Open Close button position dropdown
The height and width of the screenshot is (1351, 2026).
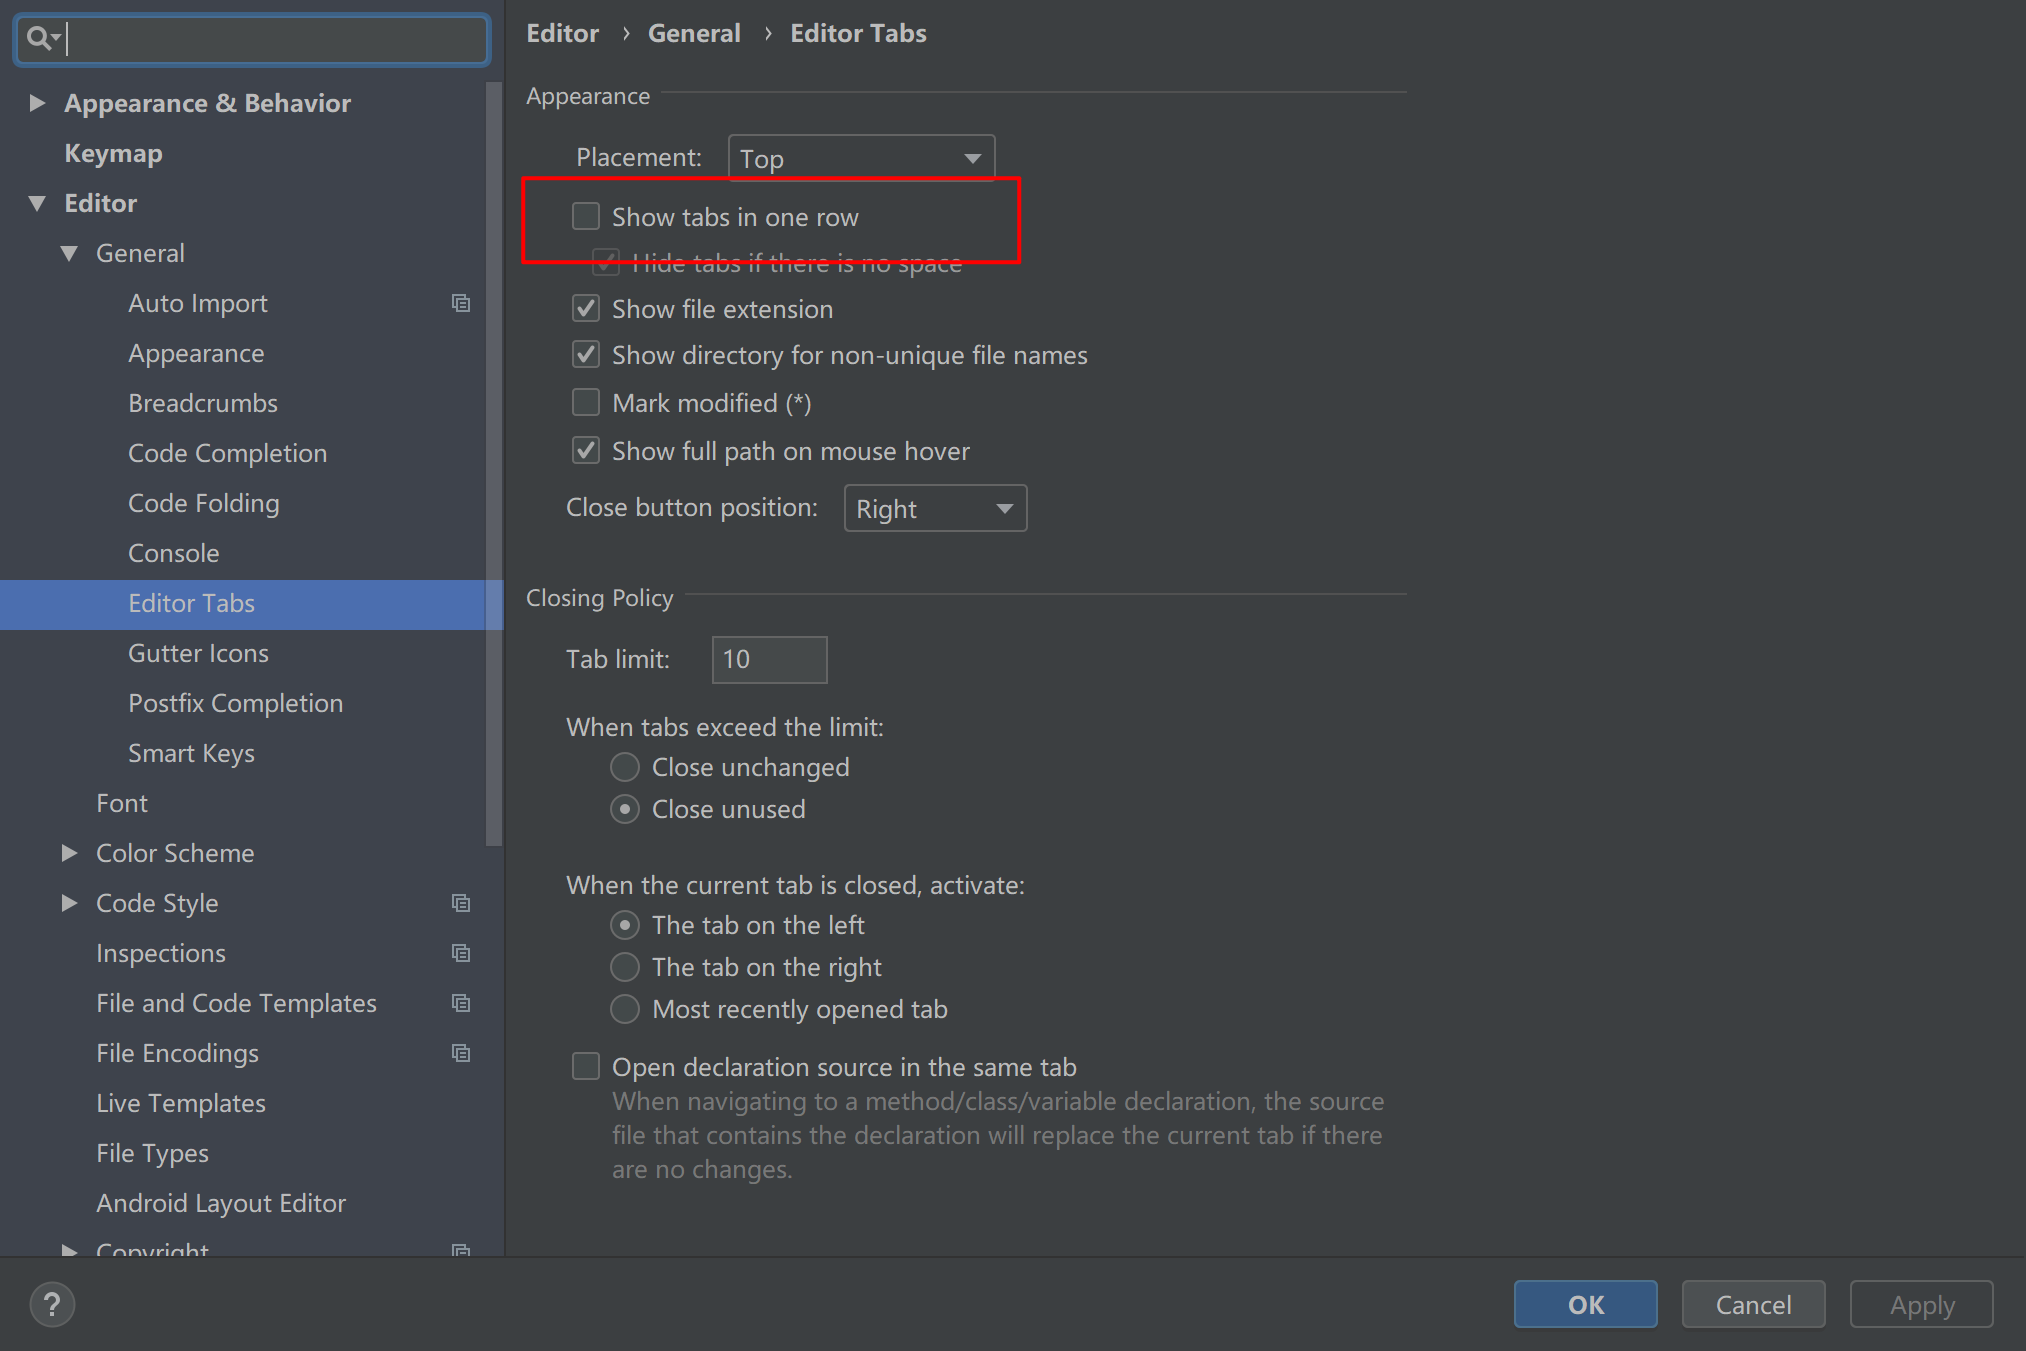(935, 508)
